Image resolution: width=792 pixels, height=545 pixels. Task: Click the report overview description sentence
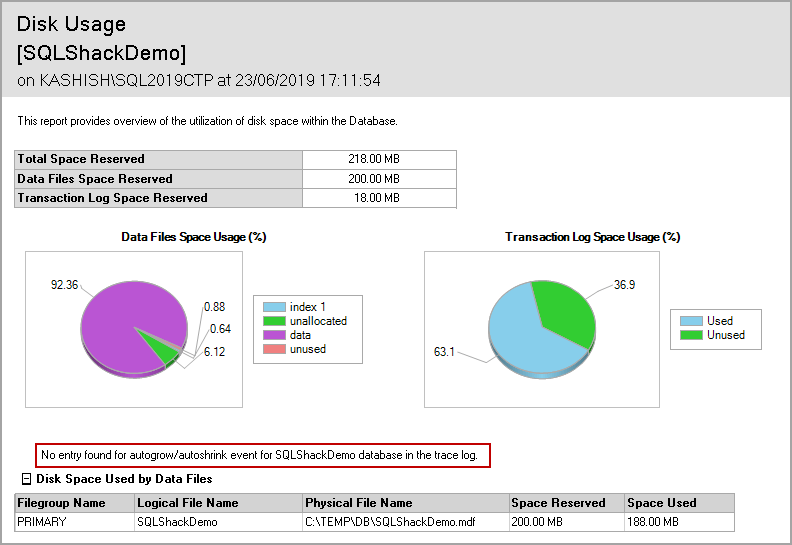208,121
